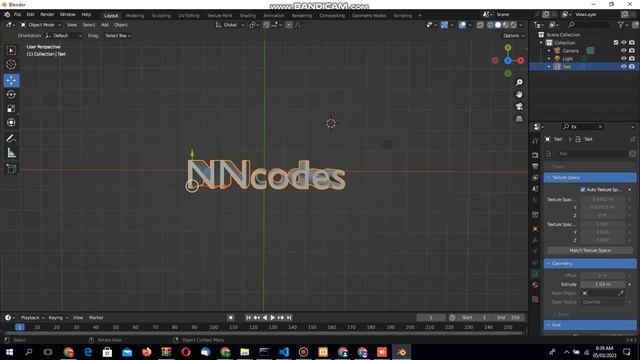Open the Options dropdown in viewport
Viewport: 640px width, 360px height.
coord(513,36)
